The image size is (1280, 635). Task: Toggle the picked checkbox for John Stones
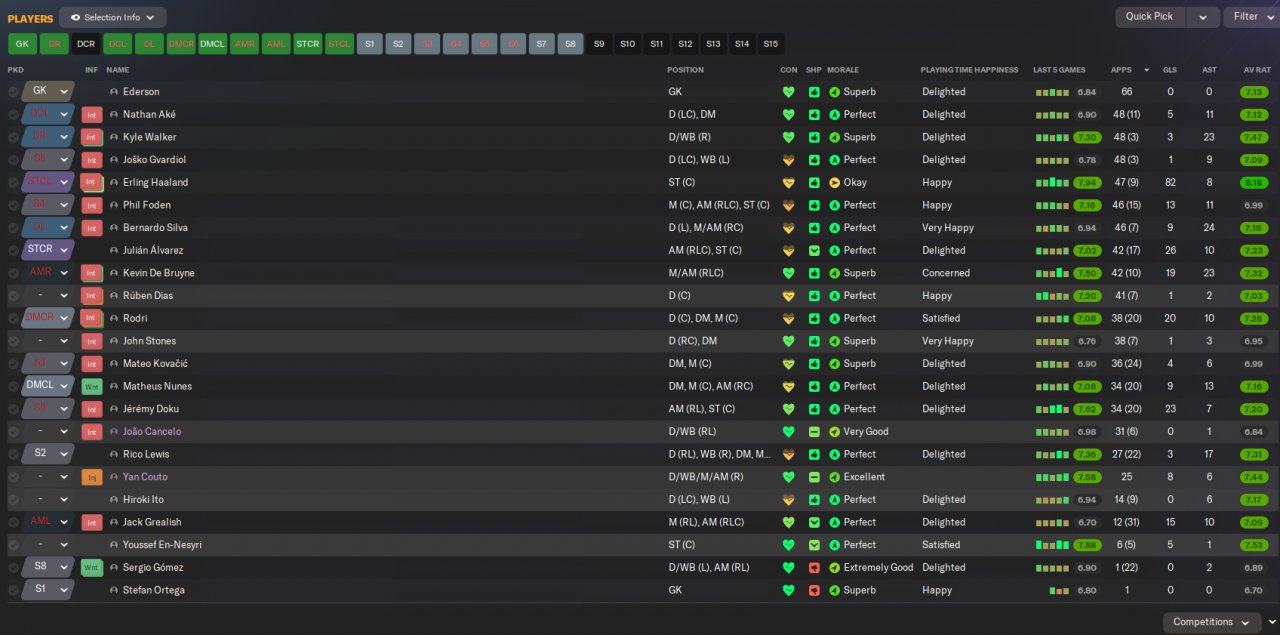[x=13, y=341]
